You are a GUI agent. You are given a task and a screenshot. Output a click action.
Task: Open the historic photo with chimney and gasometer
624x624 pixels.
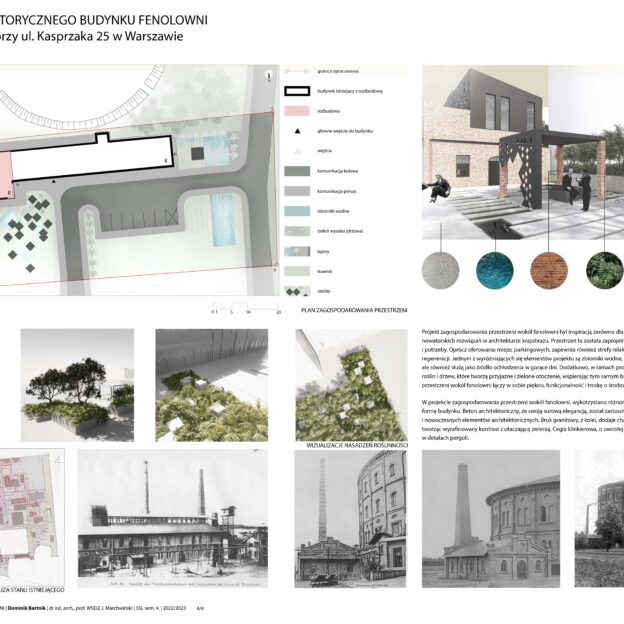click(x=351, y=519)
